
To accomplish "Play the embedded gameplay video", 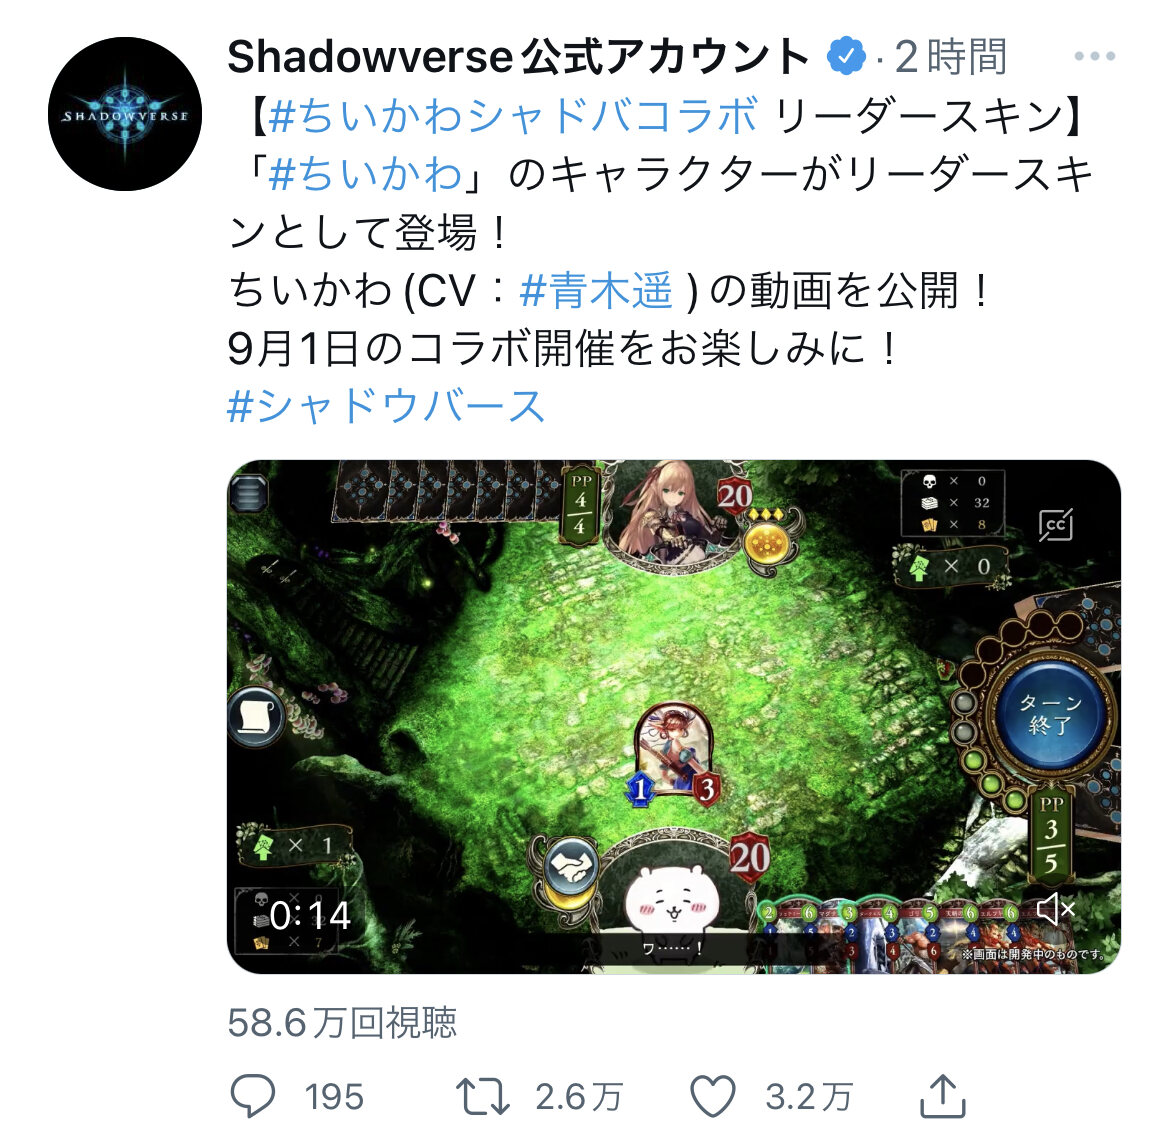I will click(x=673, y=717).
